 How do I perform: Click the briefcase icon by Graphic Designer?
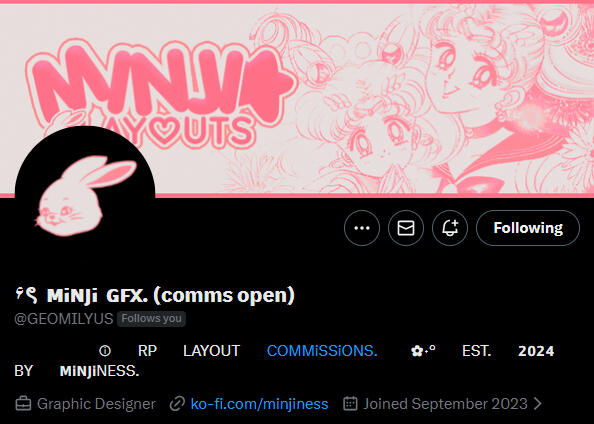click(23, 404)
